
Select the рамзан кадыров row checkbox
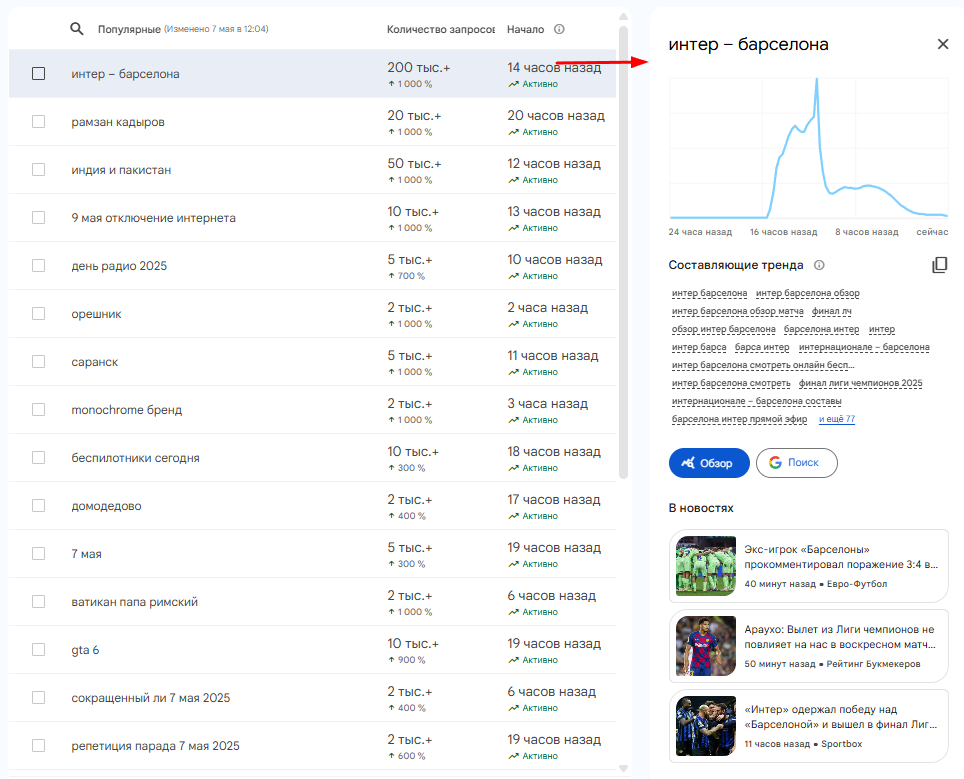38,122
